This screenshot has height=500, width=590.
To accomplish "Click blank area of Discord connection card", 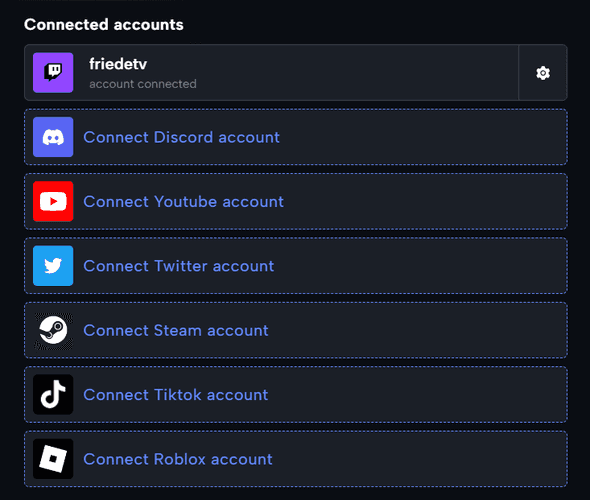I will point(421,137).
